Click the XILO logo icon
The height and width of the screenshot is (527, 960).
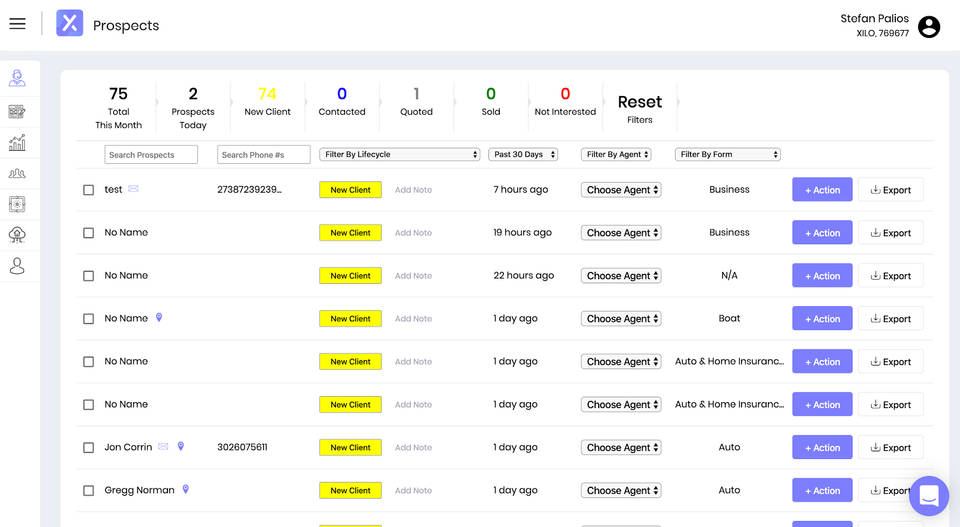[x=70, y=23]
